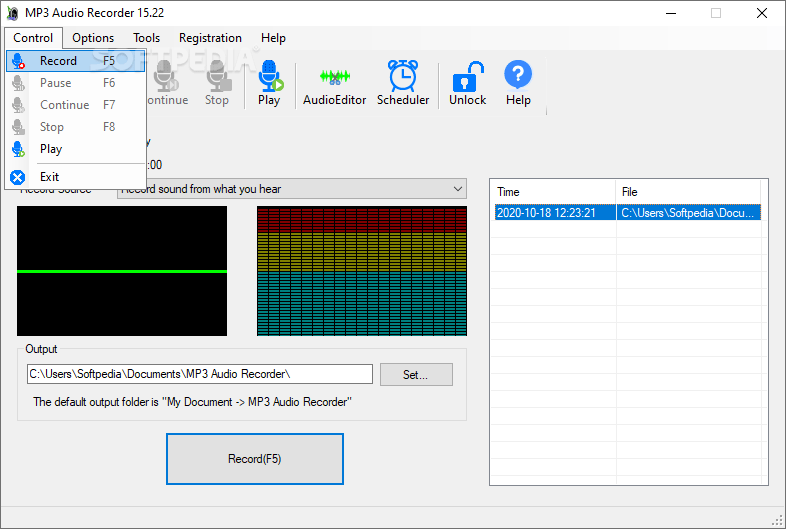Click the Play microphone icon in Control menu
The height and width of the screenshot is (529, 786).
[19, 149]
